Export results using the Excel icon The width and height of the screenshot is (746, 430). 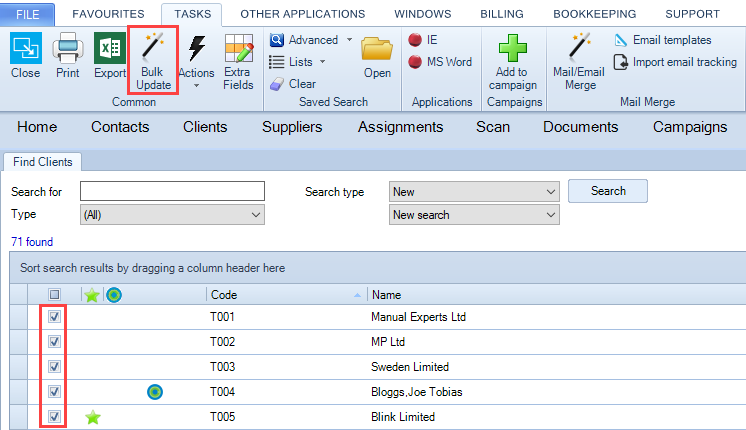coord(110,48)
